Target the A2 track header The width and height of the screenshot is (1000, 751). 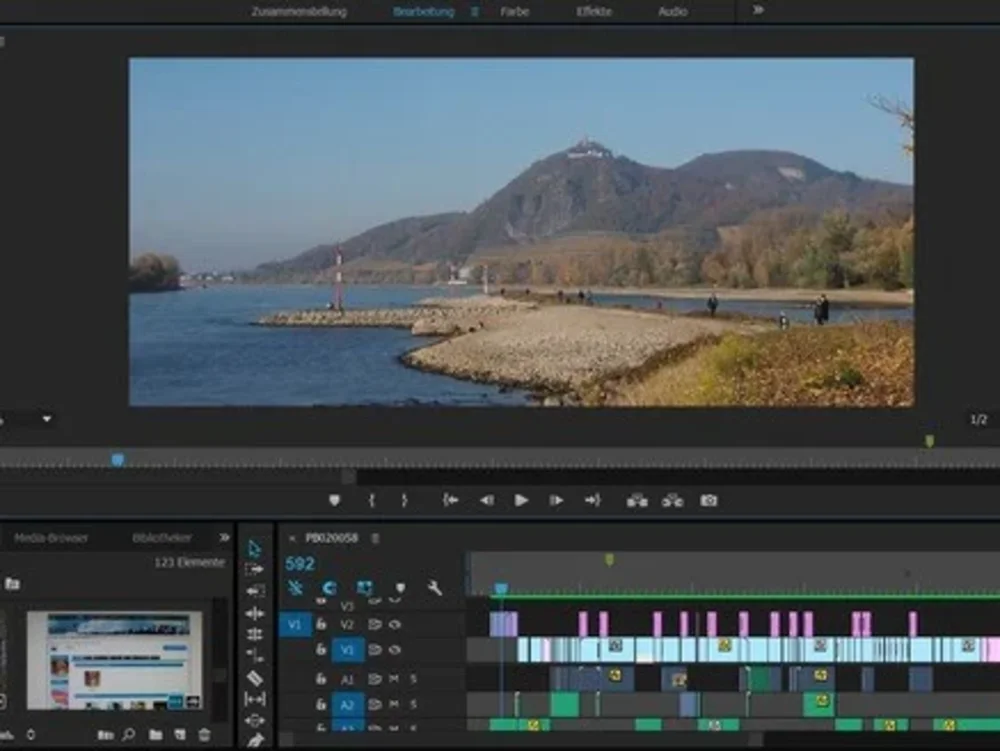(x=348, y=704)
